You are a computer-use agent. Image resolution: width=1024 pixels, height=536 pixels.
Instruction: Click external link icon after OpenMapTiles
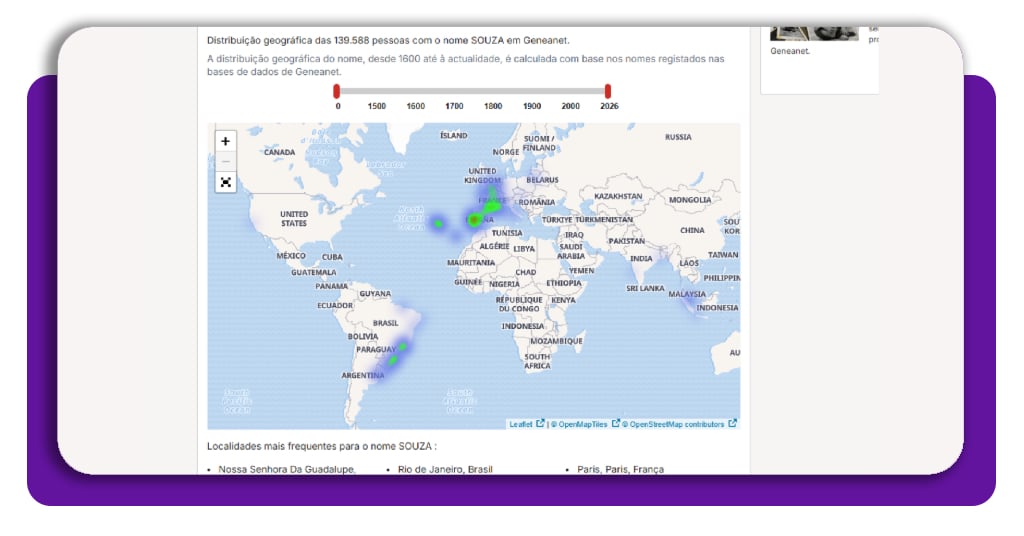point(615,424)
